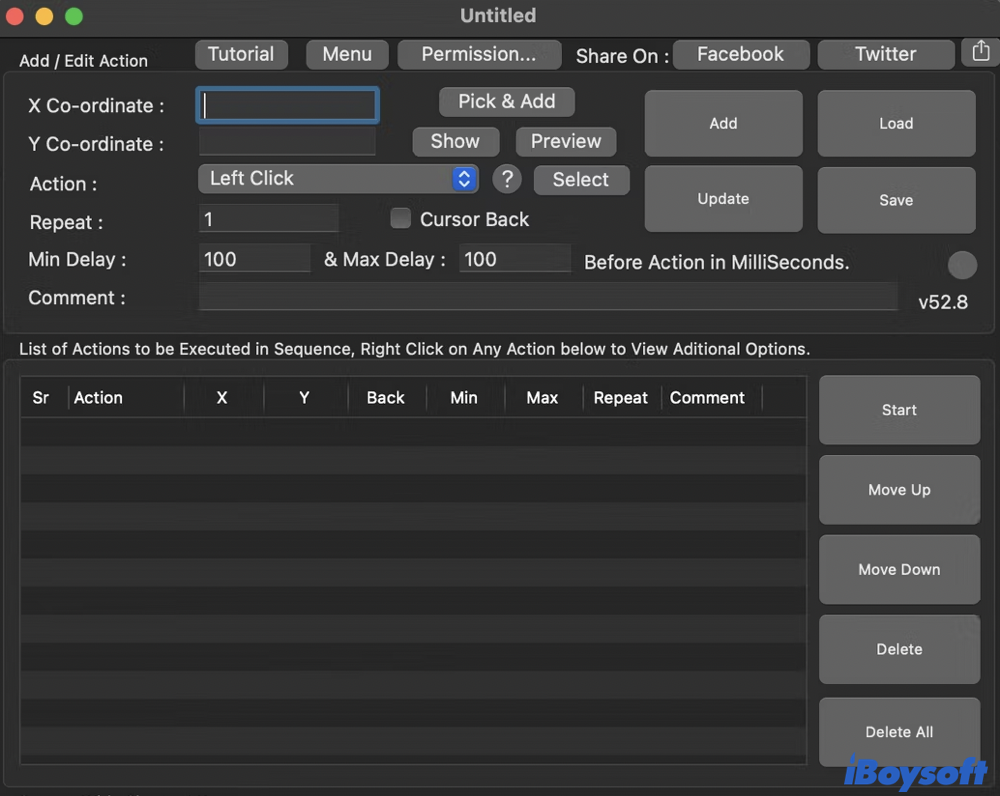Click the Repeat column header
The width and height of the screenshot is (1000, 796).
[621, 398]
